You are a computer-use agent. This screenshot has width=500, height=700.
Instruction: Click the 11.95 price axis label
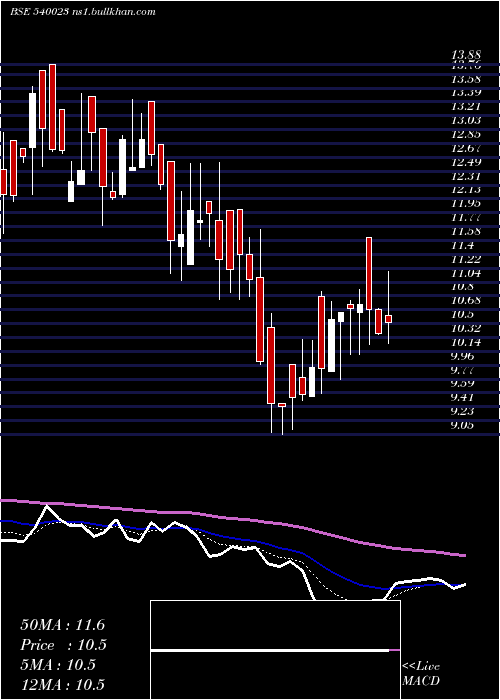pyautogui.click(x=466, y=204)
